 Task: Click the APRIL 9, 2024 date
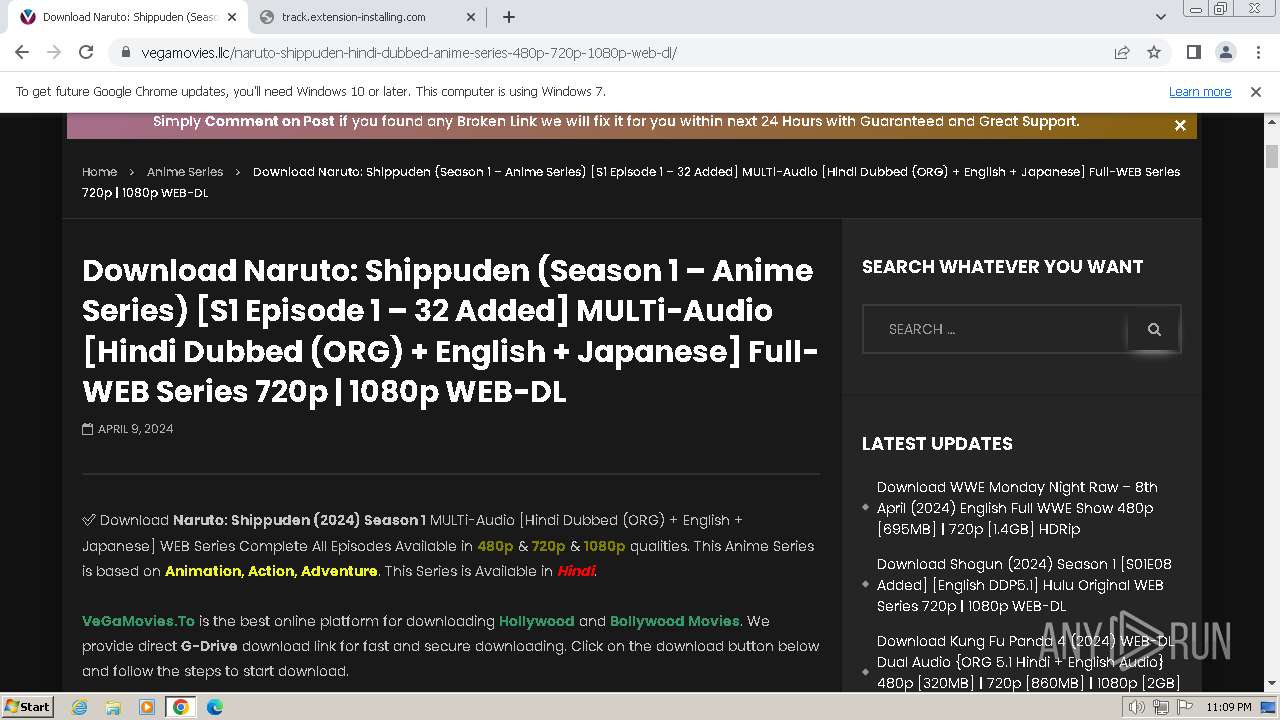(x=135, y=429)
